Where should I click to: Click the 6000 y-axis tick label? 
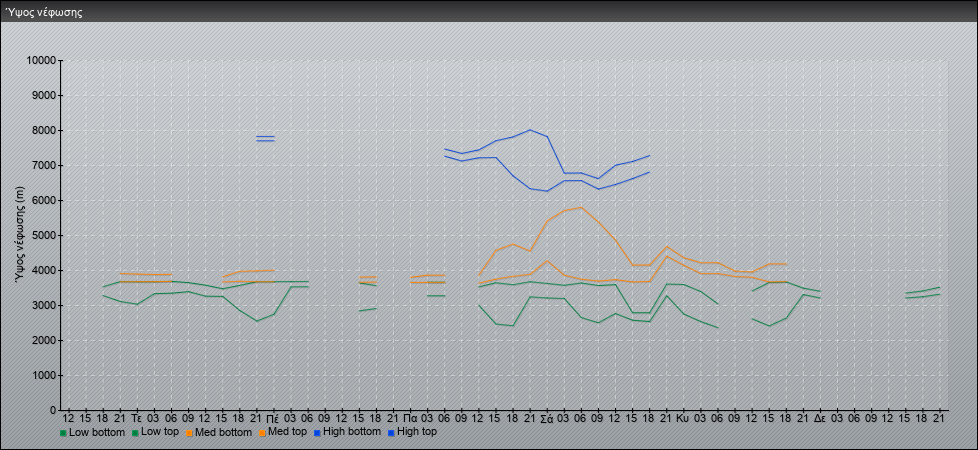pyautogui.click(x=44, y=200)
